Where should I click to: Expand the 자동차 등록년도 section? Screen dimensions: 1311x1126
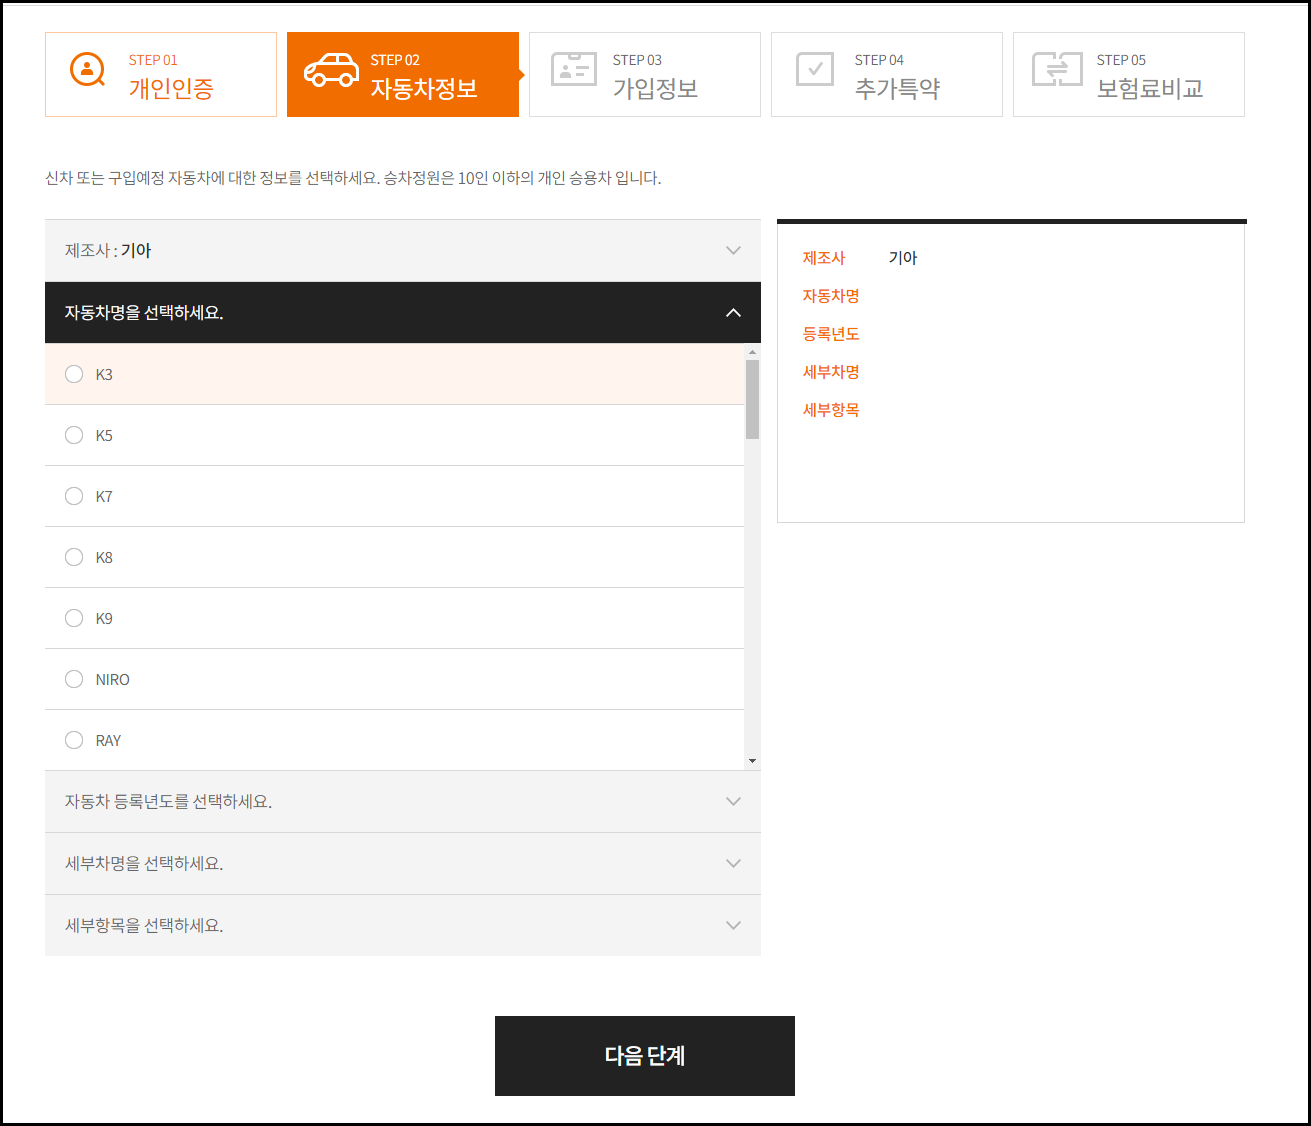click(402, 801)
